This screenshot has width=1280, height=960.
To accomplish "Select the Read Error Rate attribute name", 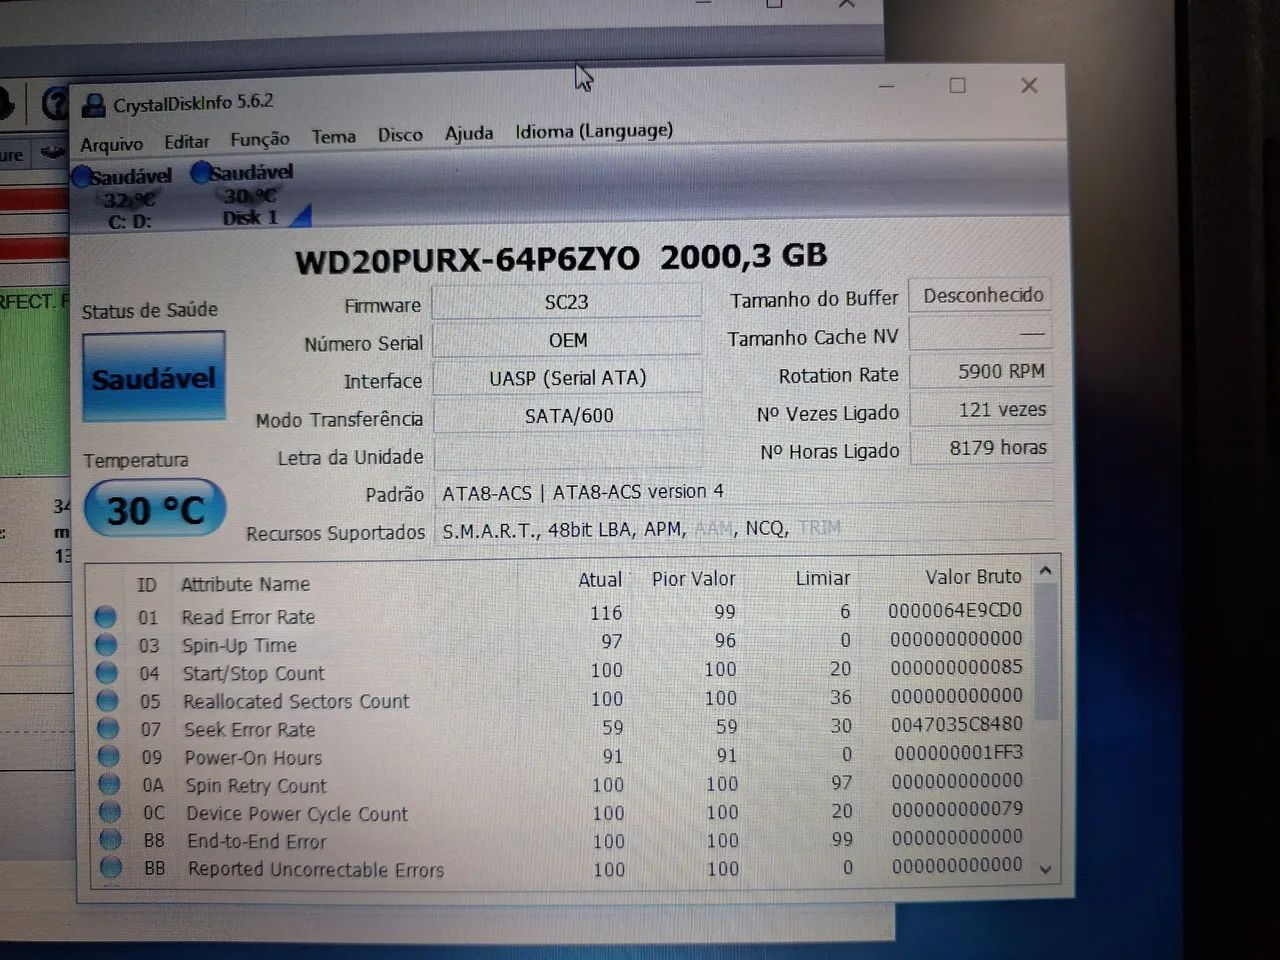I will pyautogui.click(x=248, y=617).
